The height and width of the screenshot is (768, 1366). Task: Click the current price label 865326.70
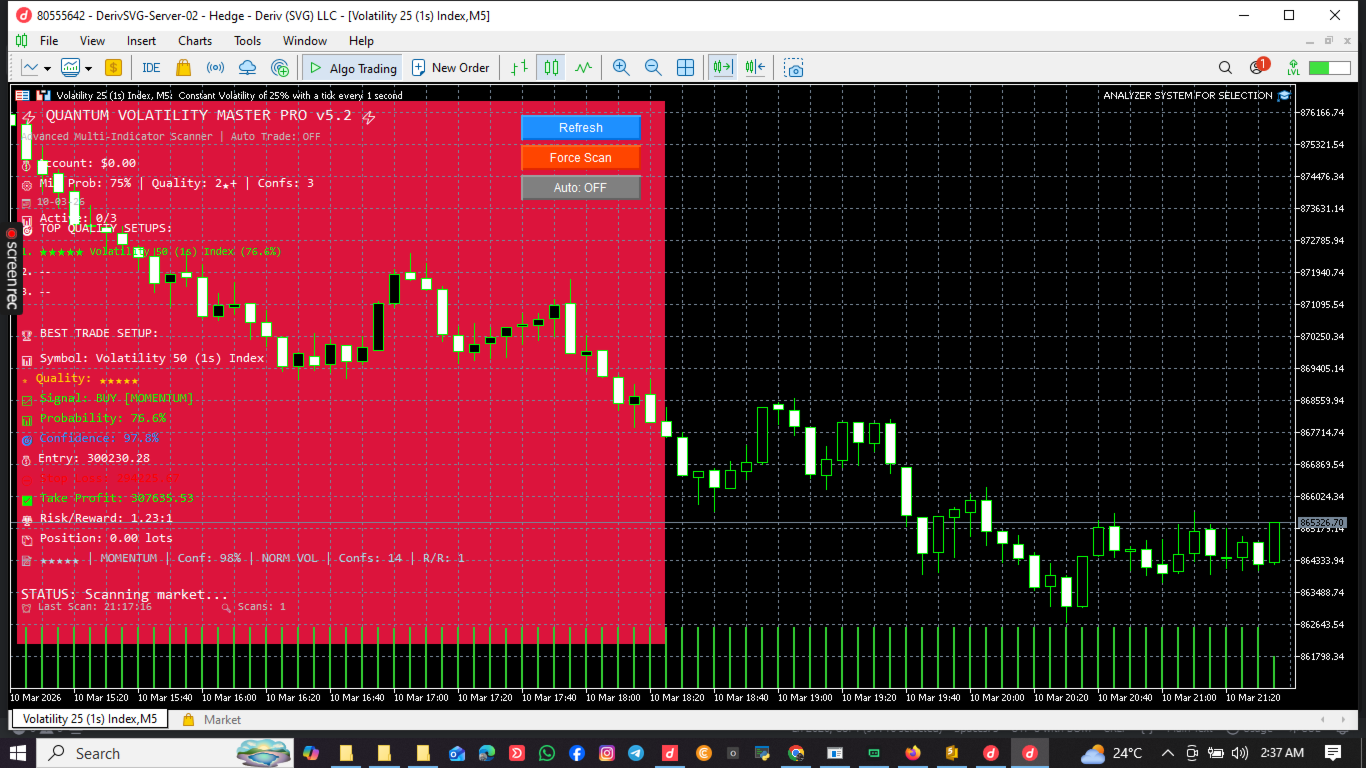point(1321,523)
